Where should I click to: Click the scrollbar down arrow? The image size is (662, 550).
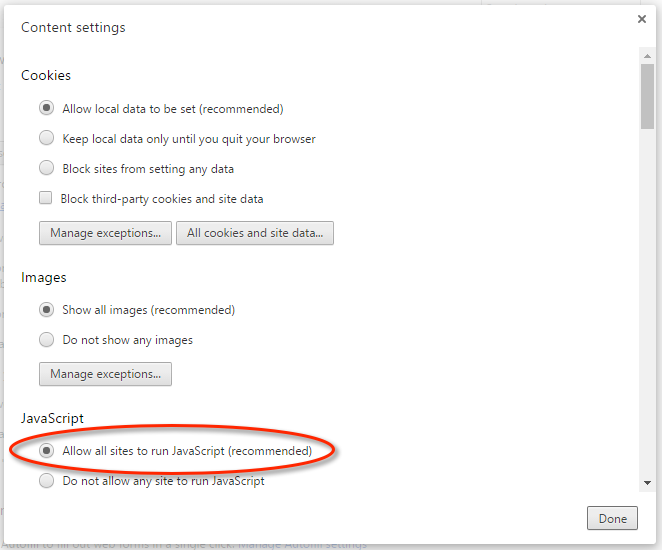pos(648,483)
